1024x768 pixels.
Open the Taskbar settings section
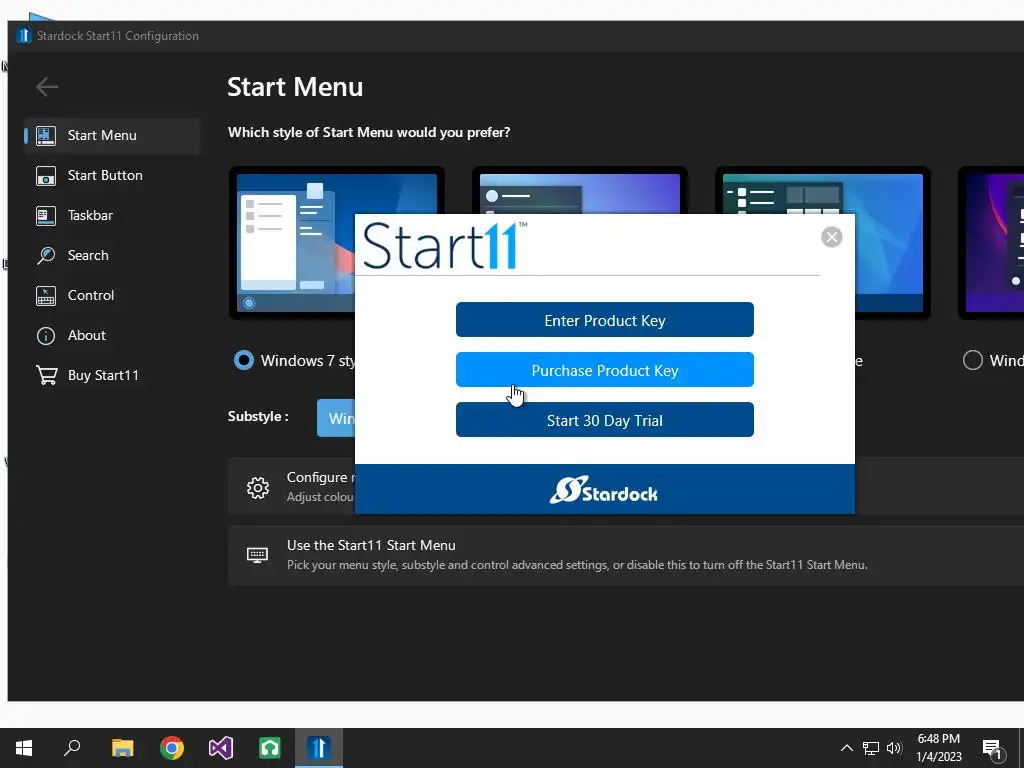pos(112,216)
